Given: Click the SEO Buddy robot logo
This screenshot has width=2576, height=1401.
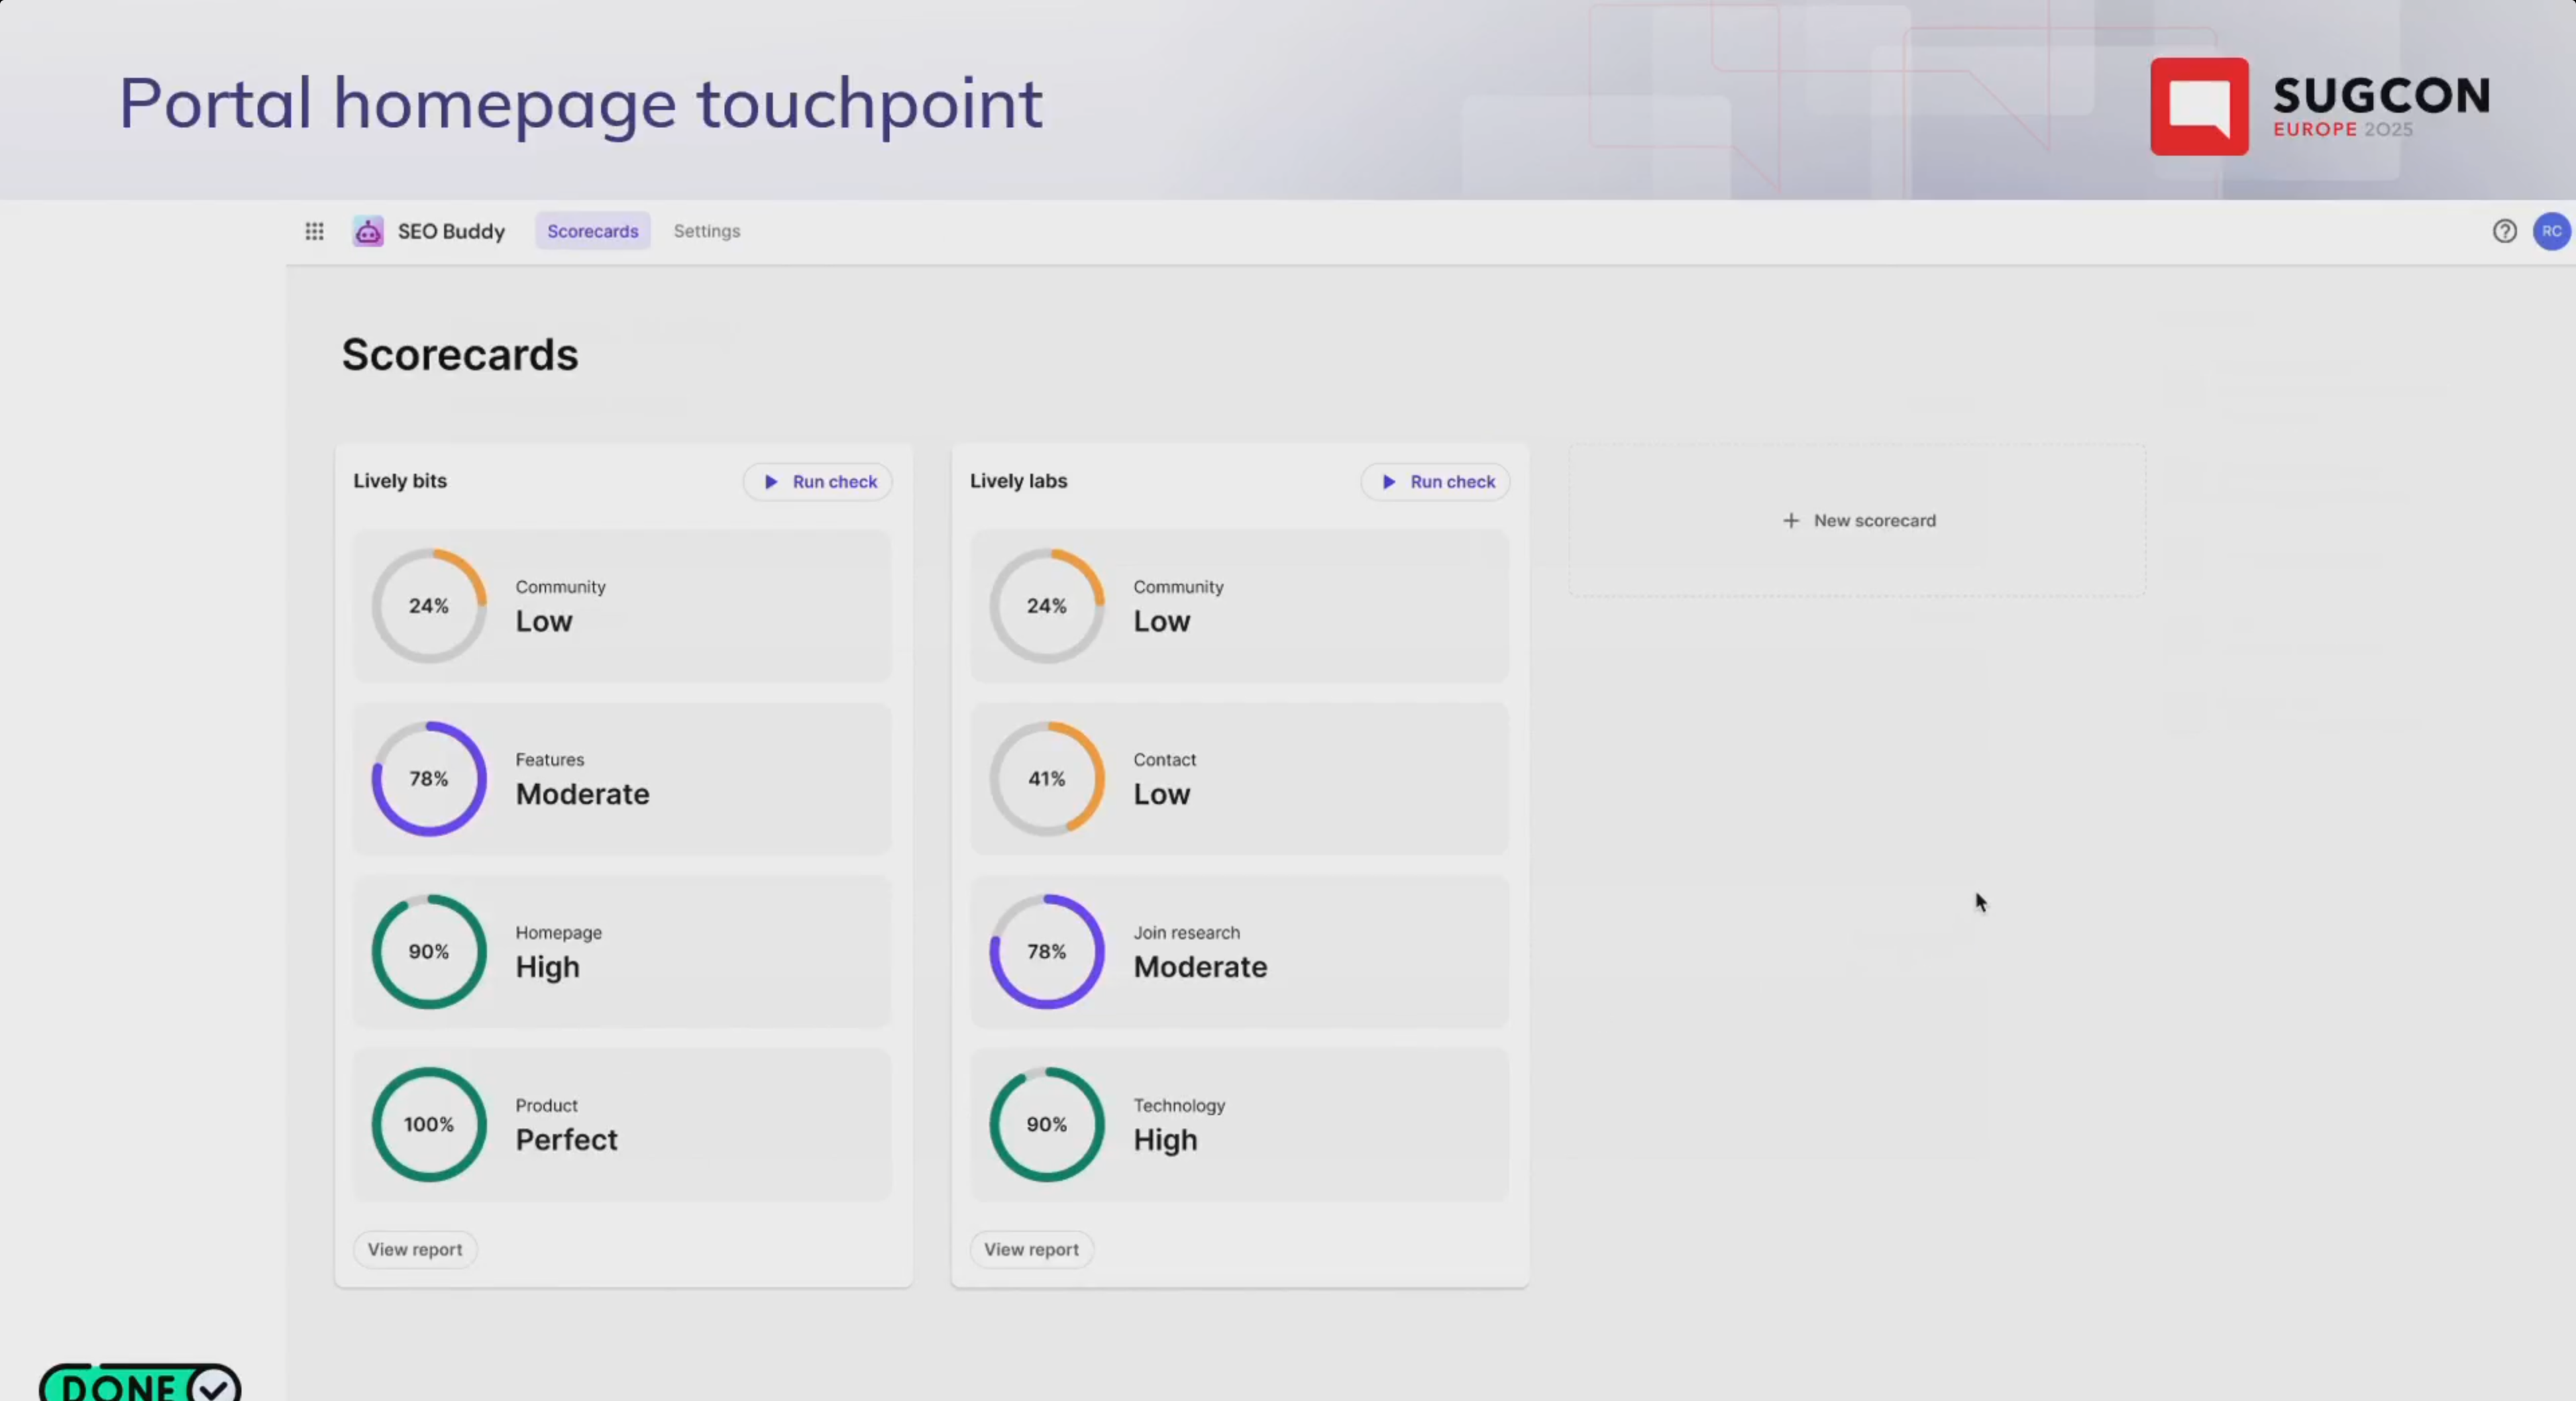Looking at the screenshot, I should click(368, 231).
